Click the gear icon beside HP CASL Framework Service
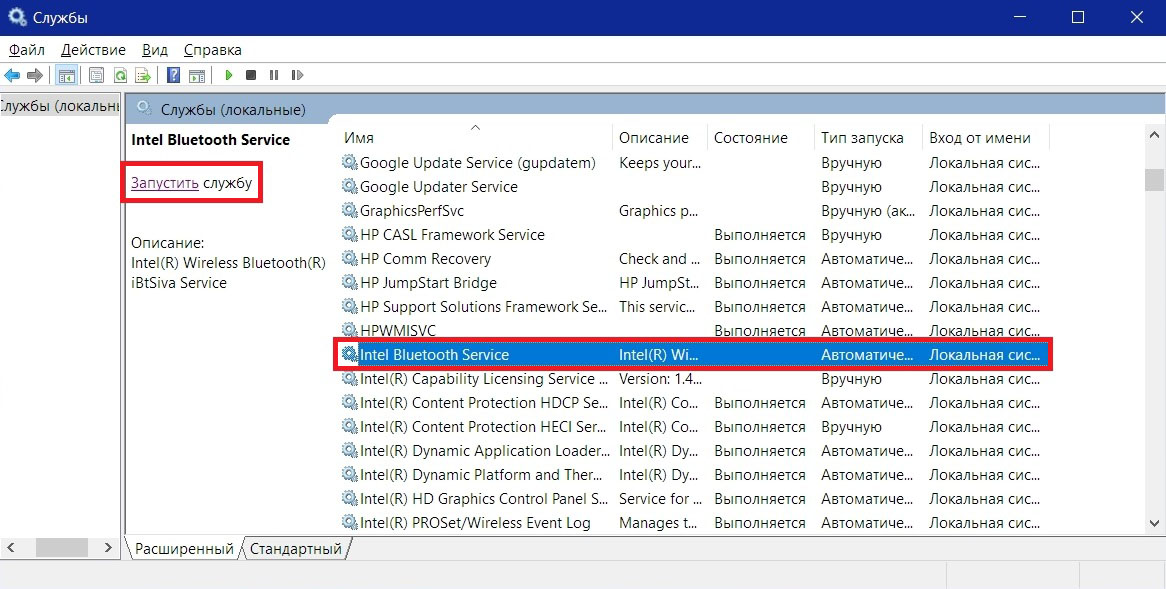This screenshot has width=1166, height=589. click(350, 234)
